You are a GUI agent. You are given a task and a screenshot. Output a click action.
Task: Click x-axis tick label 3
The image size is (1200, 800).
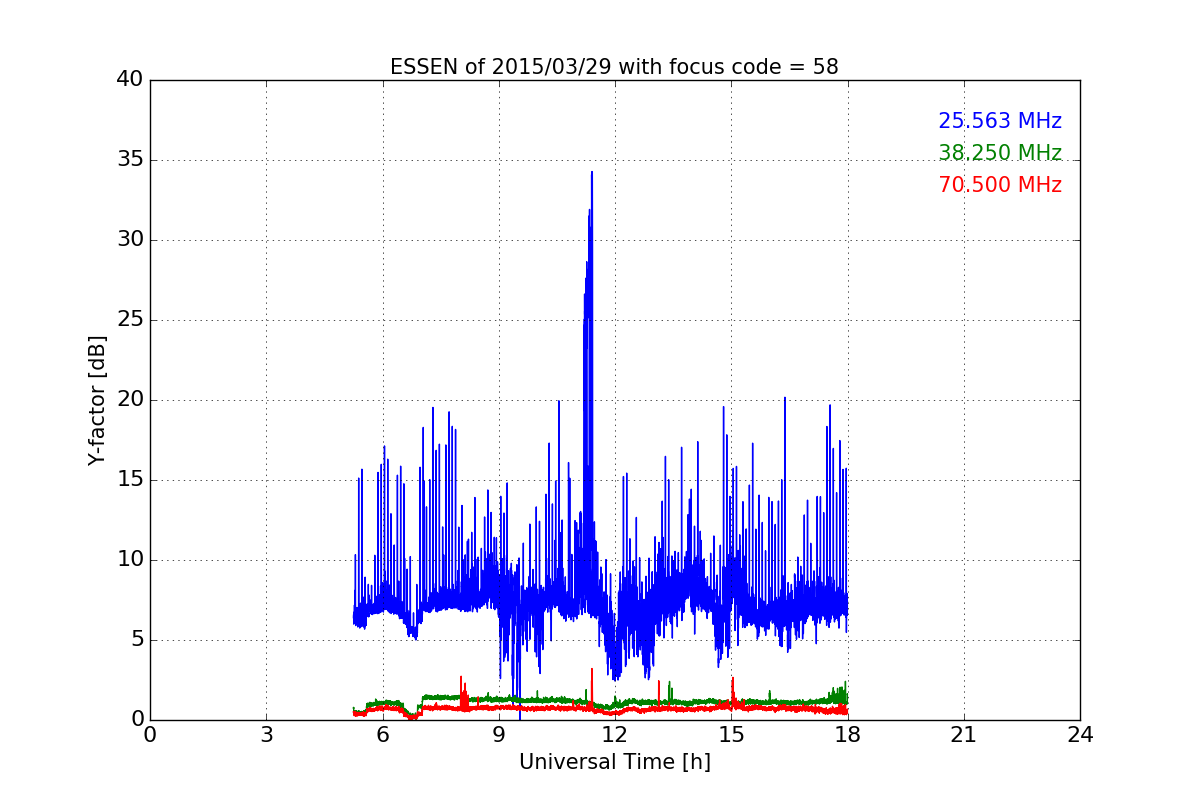(266, 734)
